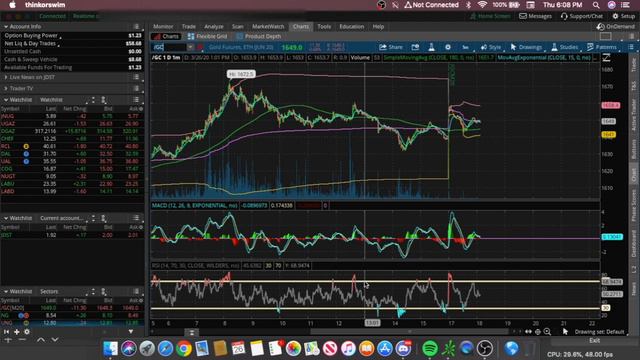This screenshot has height=360, width=640.
Task: Open the Analyze tab
Action: tap(213, 27)
